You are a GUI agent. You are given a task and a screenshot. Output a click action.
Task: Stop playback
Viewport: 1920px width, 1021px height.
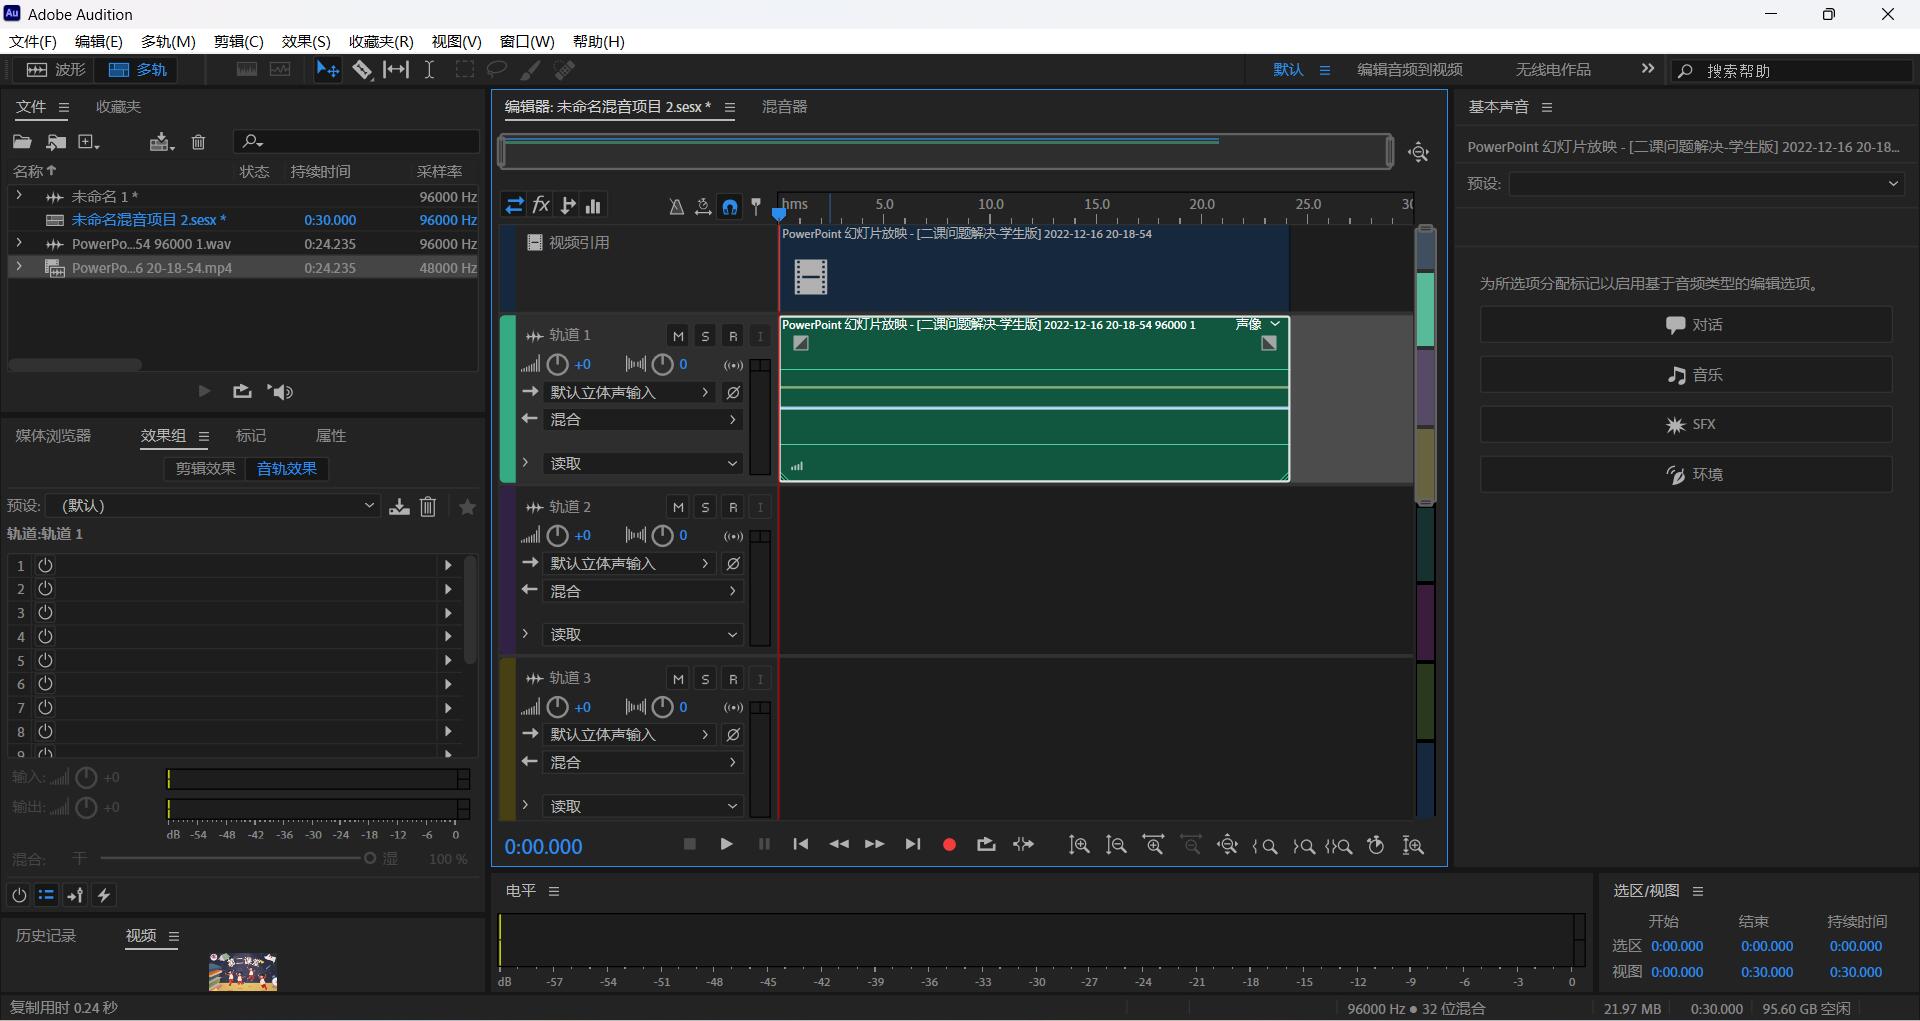pos(689,845)
